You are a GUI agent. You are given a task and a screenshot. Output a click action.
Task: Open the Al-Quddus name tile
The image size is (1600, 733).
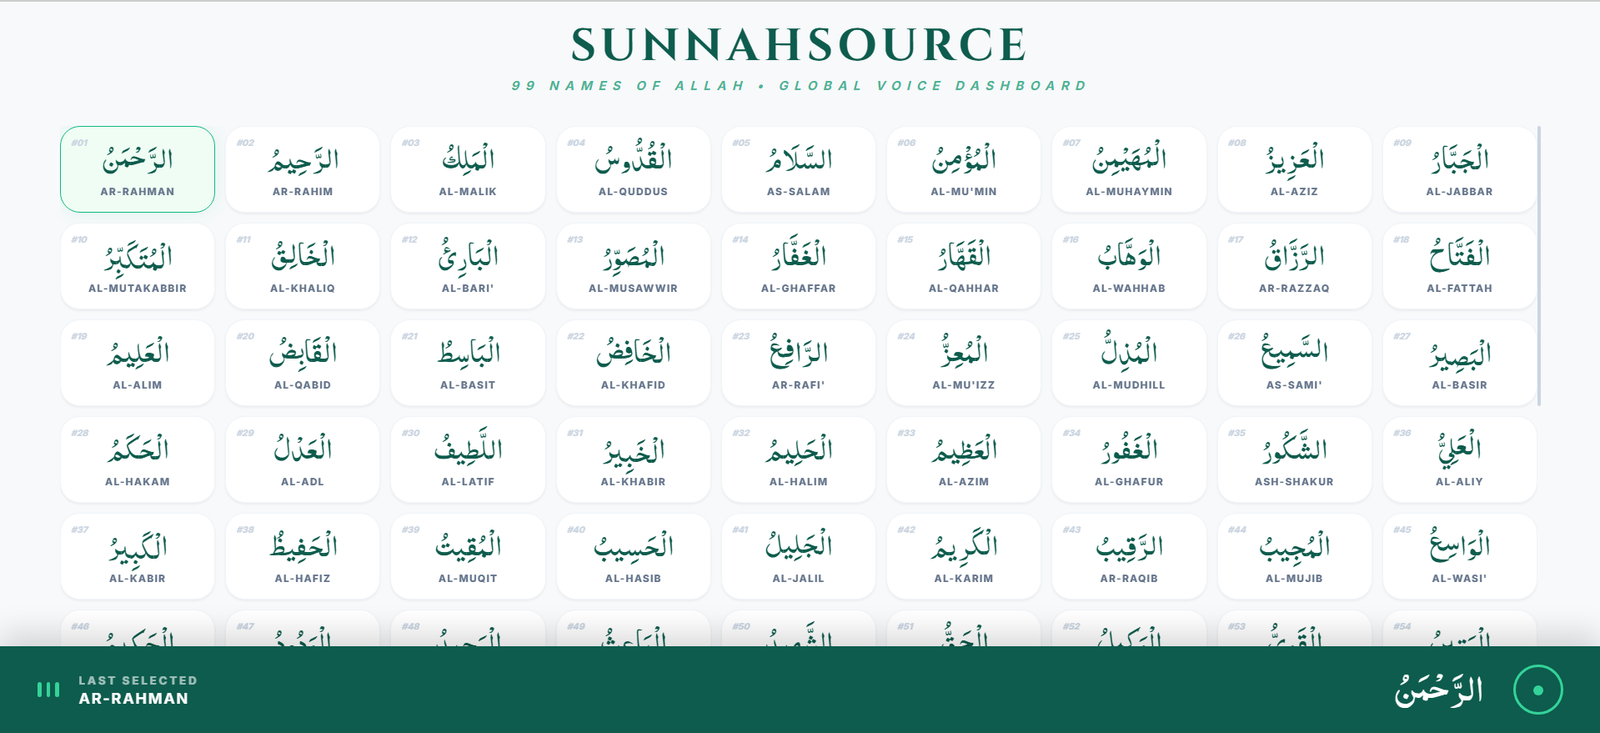[633, 169]
